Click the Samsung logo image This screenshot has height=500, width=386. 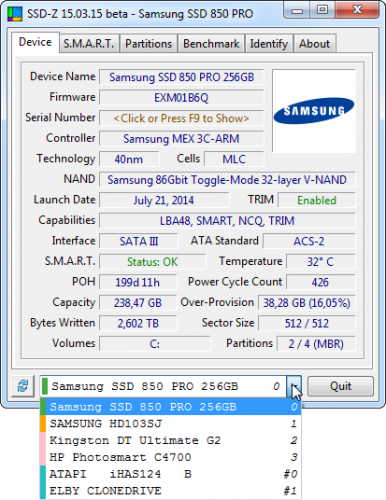point(314,111)
